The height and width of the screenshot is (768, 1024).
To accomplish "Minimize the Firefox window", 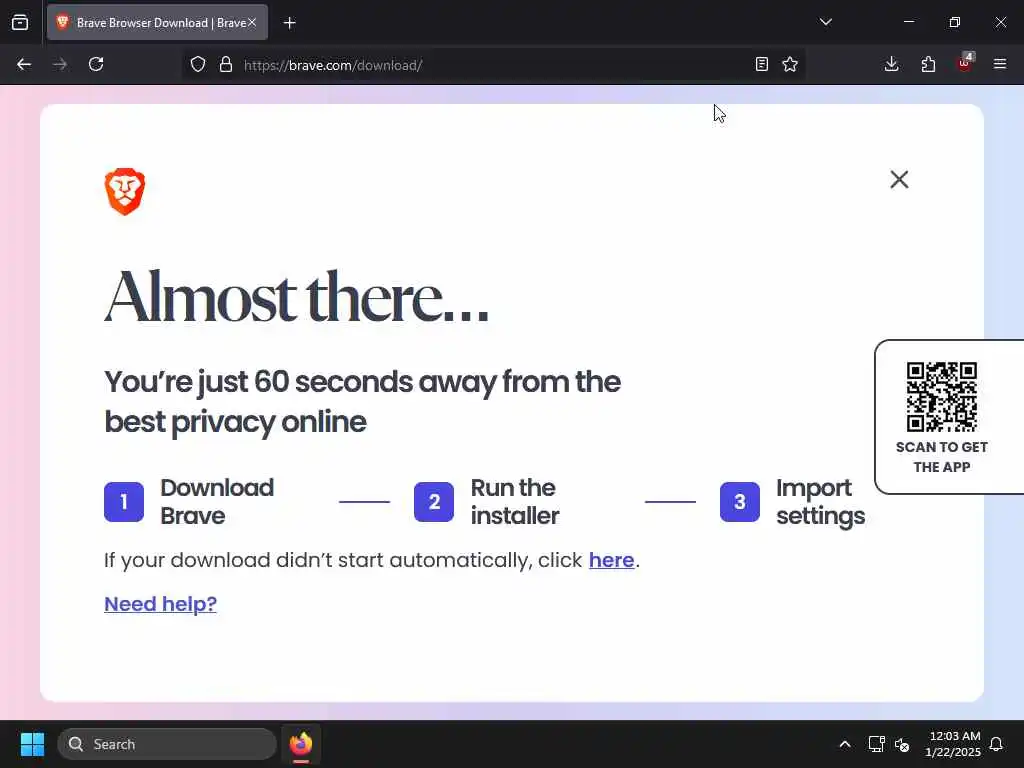I will click(908, 22).
